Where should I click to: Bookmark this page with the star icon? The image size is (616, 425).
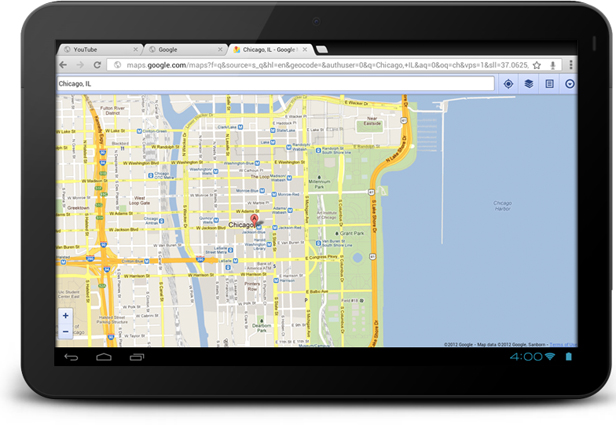[537, 65]
